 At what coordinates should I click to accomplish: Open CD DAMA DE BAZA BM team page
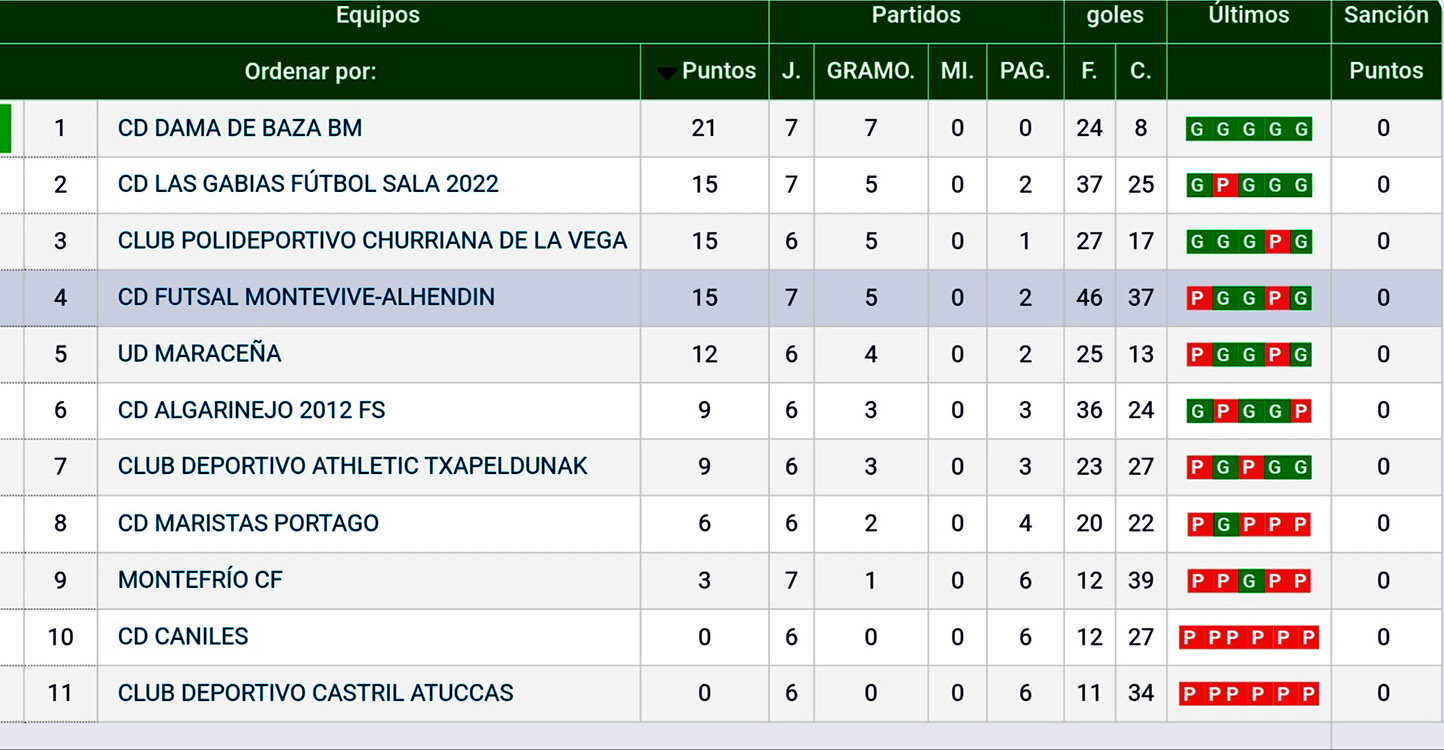(x=240, y=128)
